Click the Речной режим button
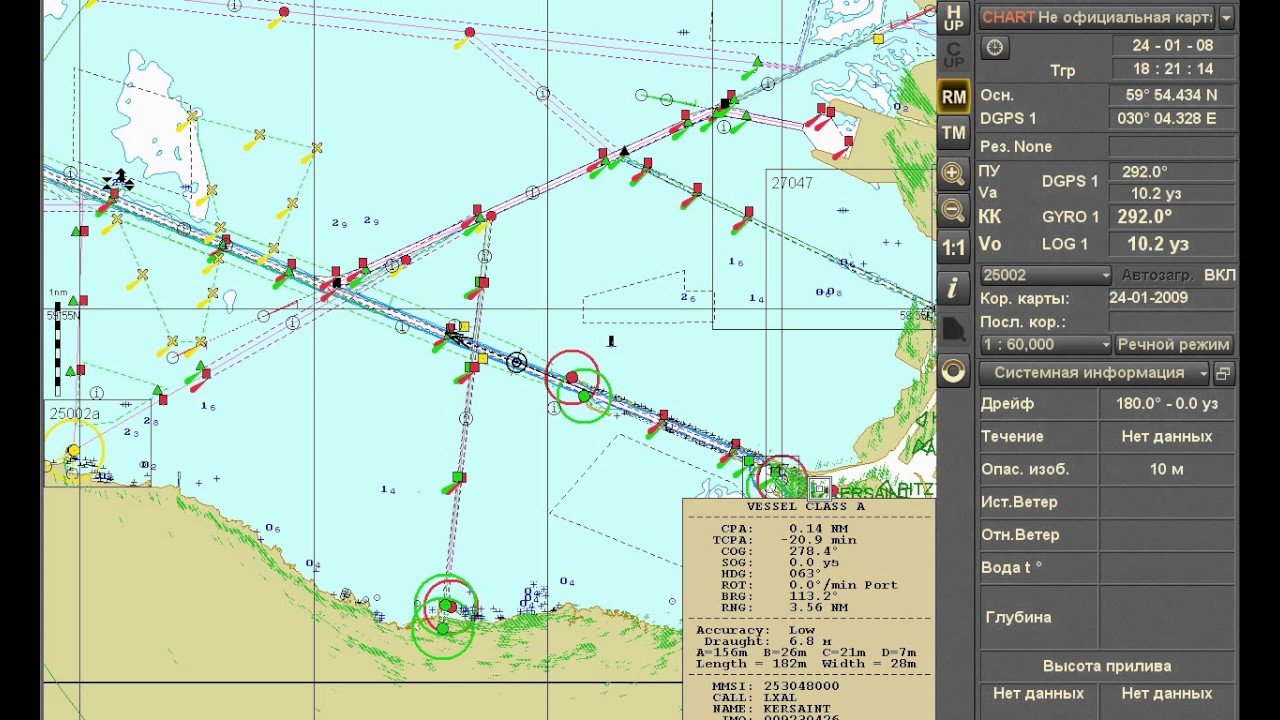Image resolution: width=1280 pixels, height=720 pixels. coord(1174,344)
